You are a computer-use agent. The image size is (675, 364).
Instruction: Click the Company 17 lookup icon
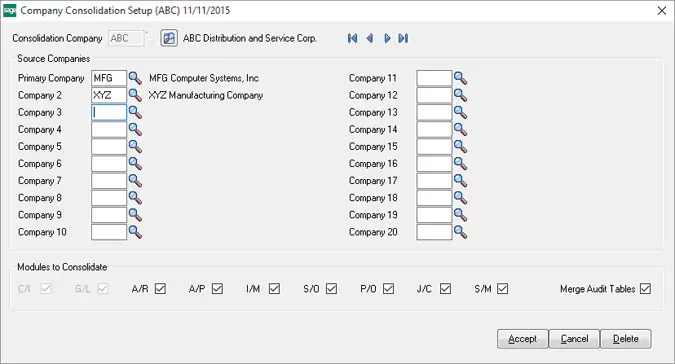(x=461, y=181)
